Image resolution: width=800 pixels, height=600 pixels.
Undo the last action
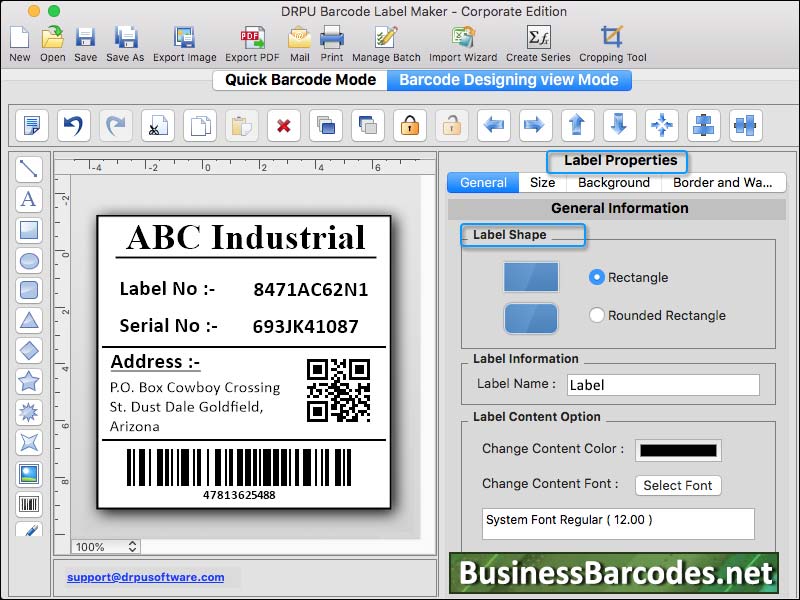pyautogui.click(x=72, y=125)
